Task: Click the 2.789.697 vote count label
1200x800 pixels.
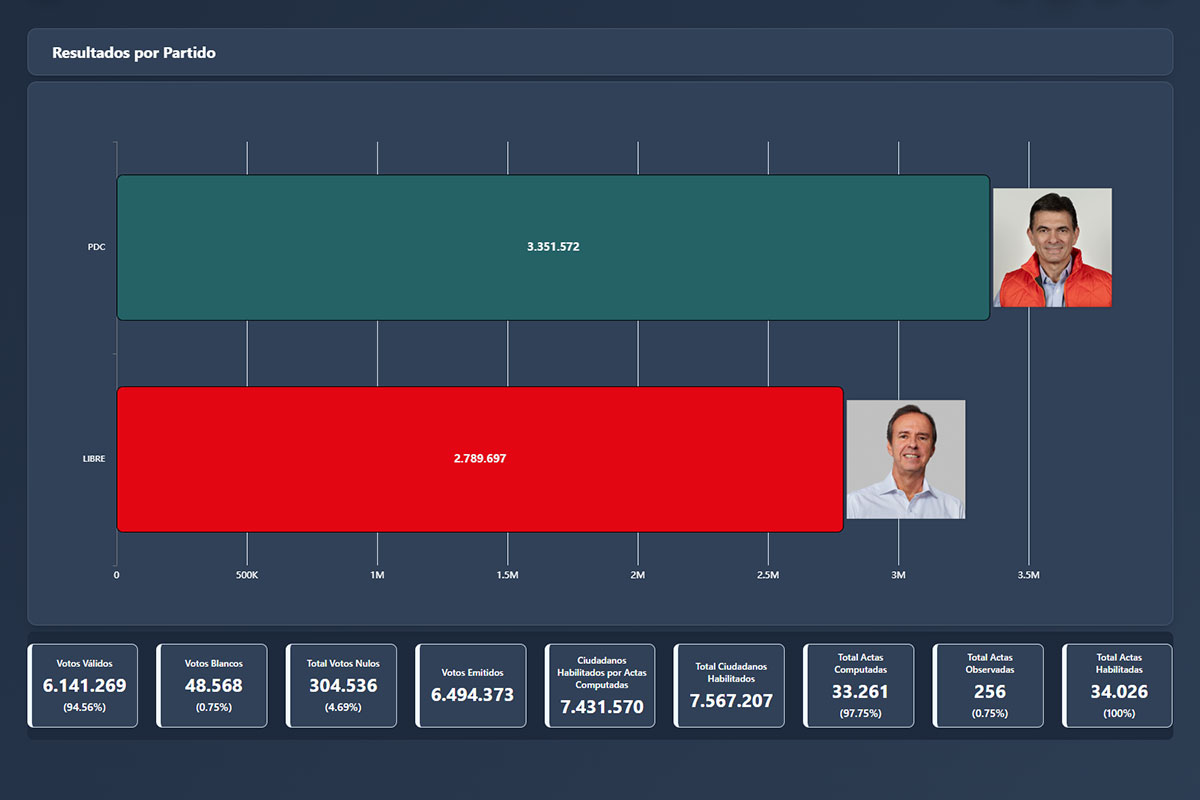Action: [480, 459]
